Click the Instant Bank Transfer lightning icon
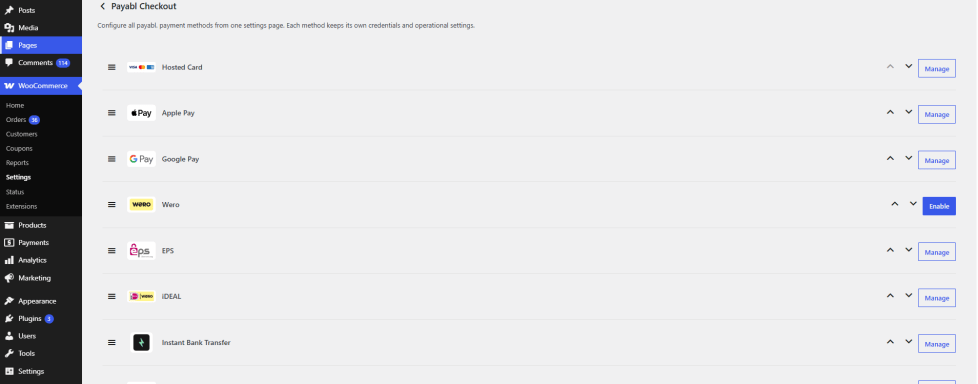978x384 pixels. point(142,342)
